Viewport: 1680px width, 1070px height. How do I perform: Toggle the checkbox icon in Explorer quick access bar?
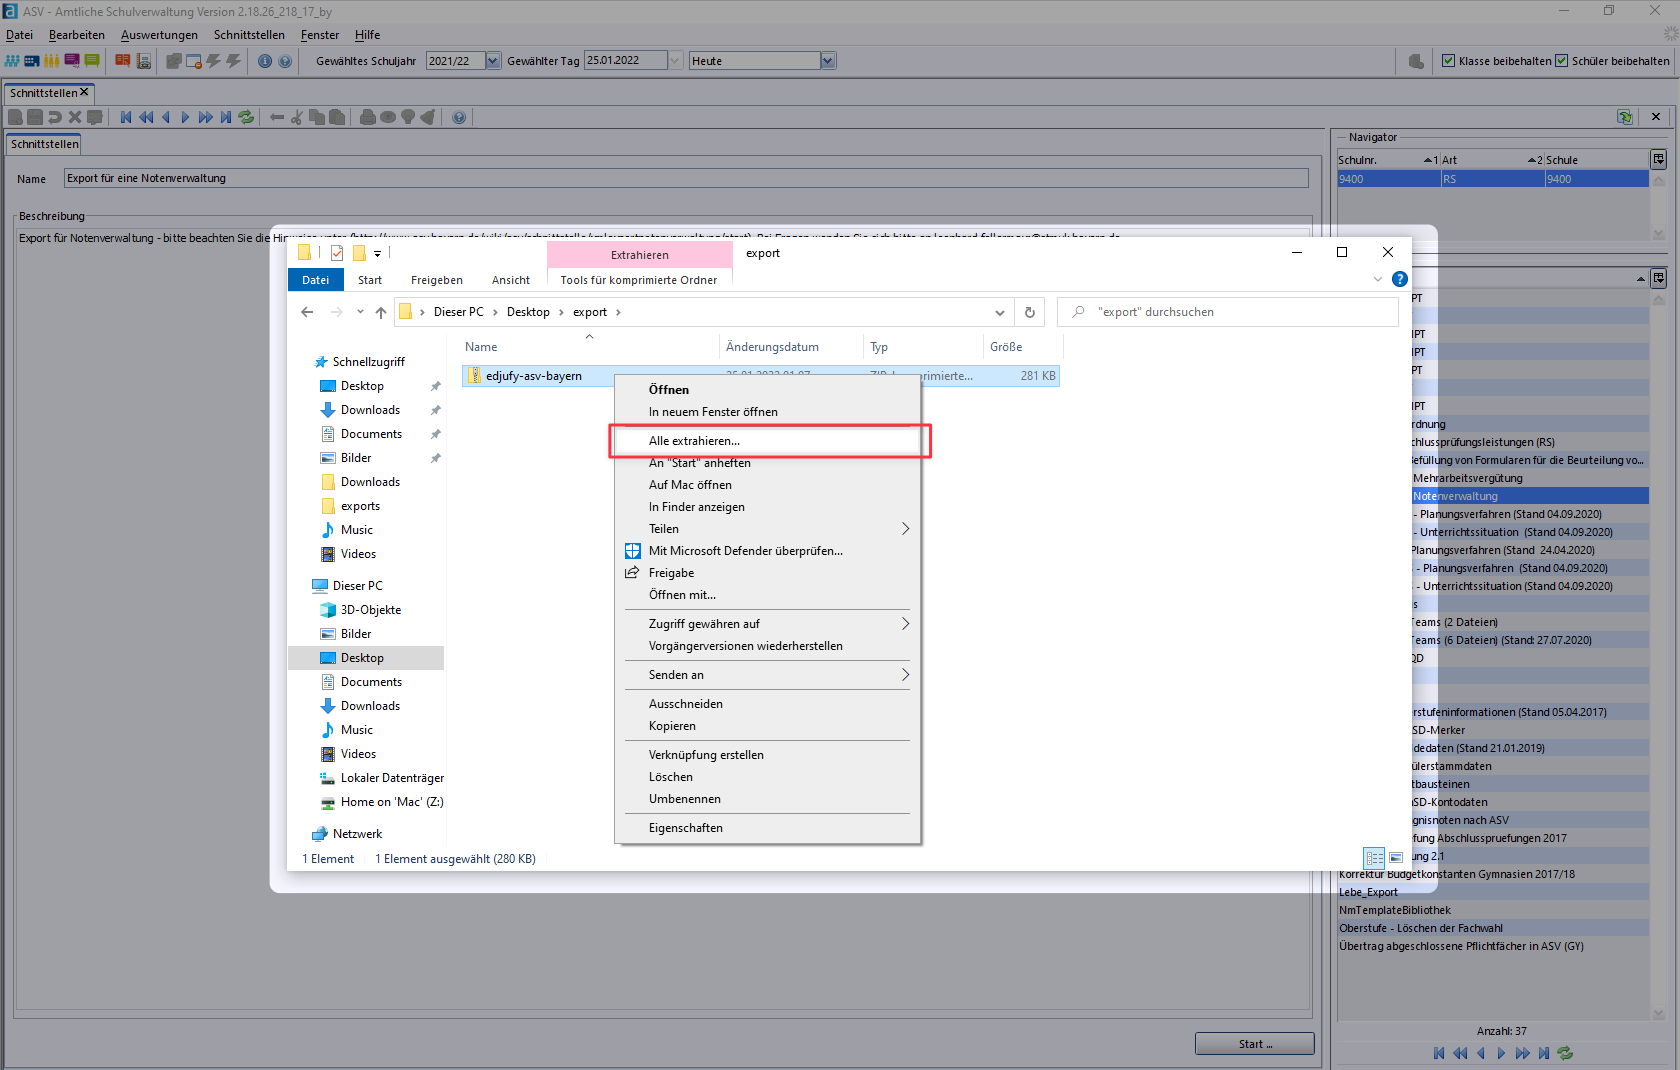(337, 253)
